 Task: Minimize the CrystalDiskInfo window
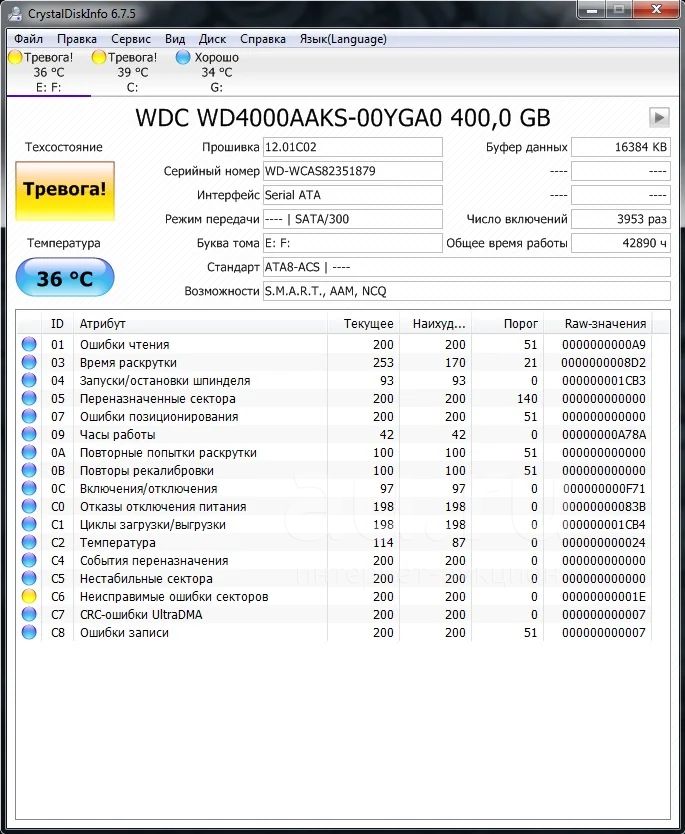(593, 9)
